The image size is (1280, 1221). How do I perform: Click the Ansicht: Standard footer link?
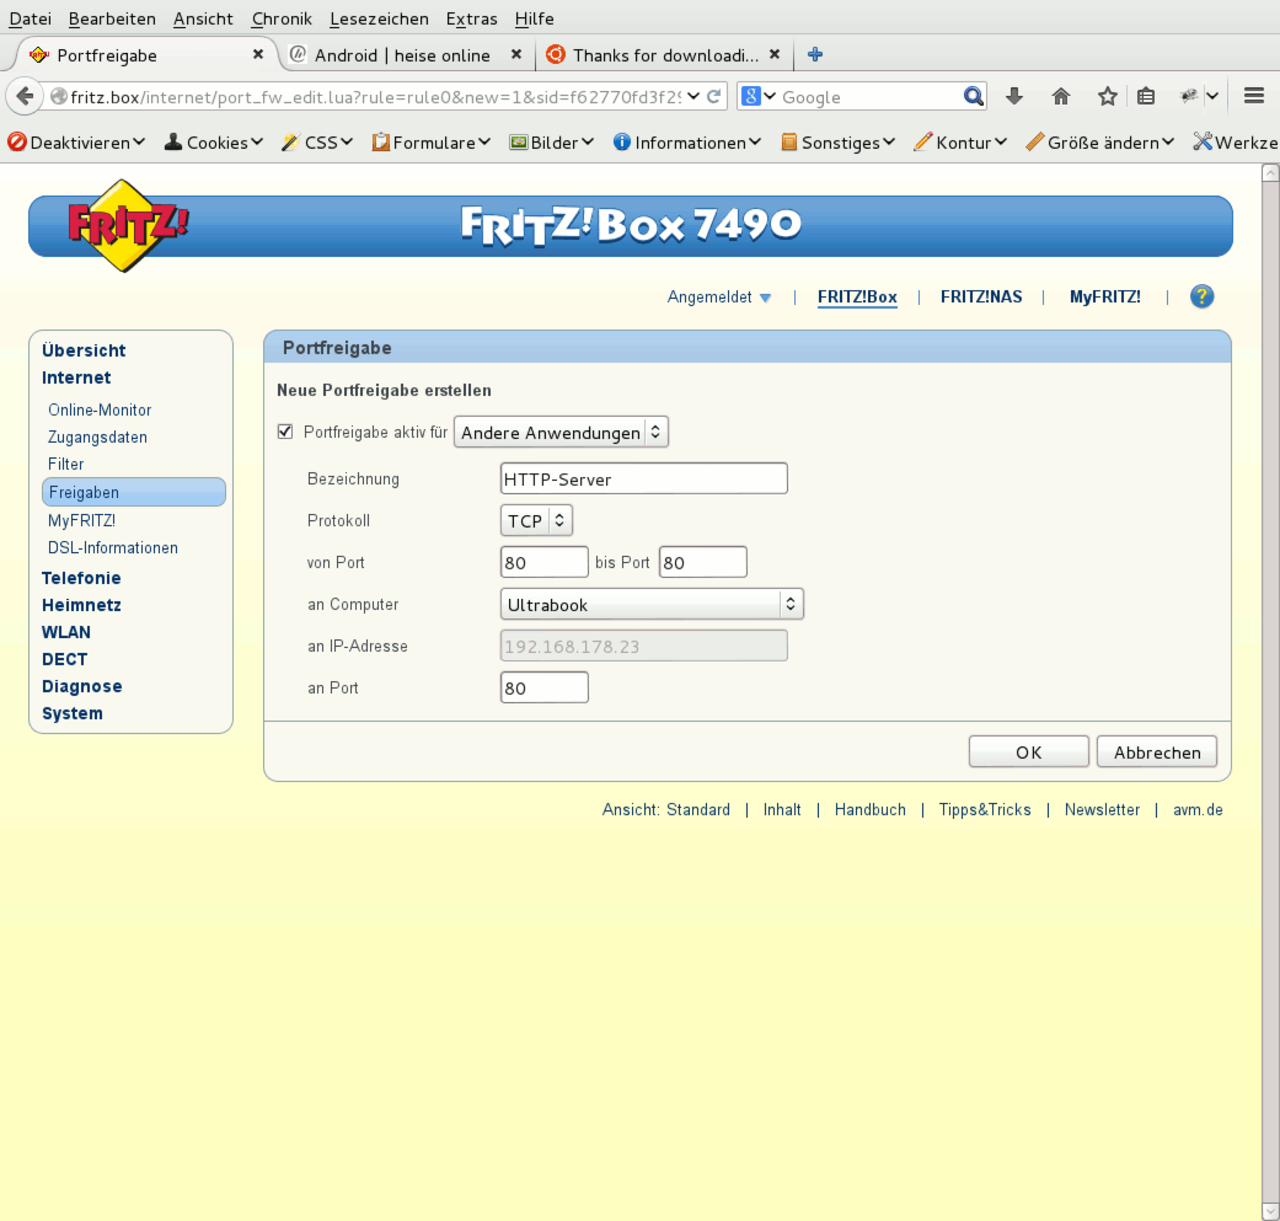click(666, 810)
